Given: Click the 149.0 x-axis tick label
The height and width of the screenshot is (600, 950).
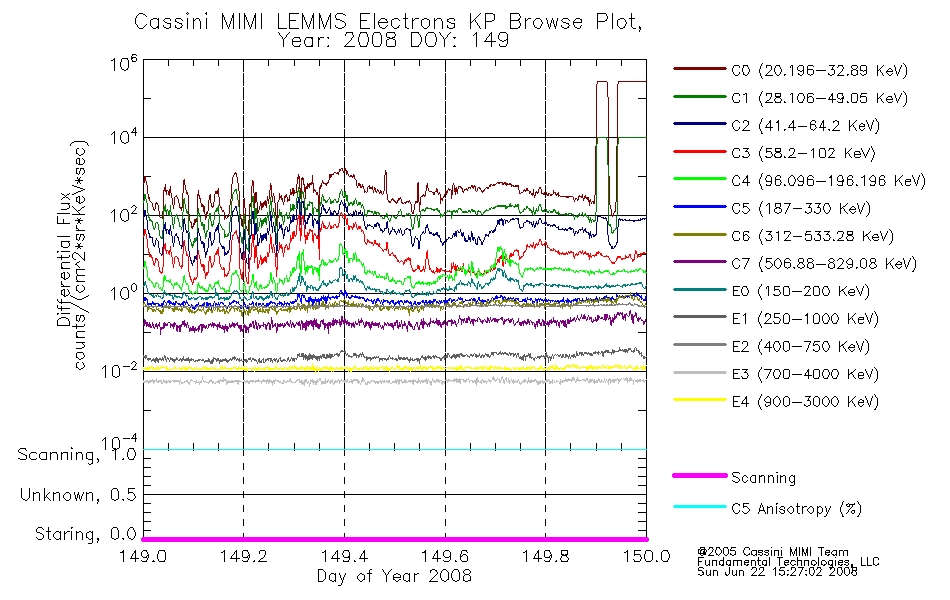Looking at the screenshot, I should coord(143,556).
